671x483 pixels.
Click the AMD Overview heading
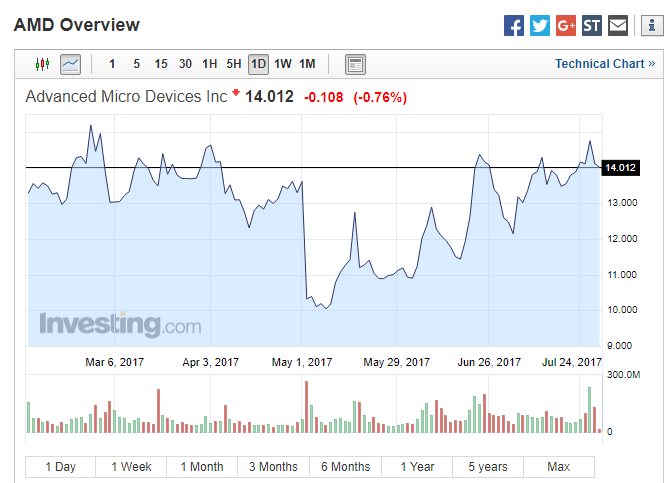pyautogui.click(x=77, y=25)
